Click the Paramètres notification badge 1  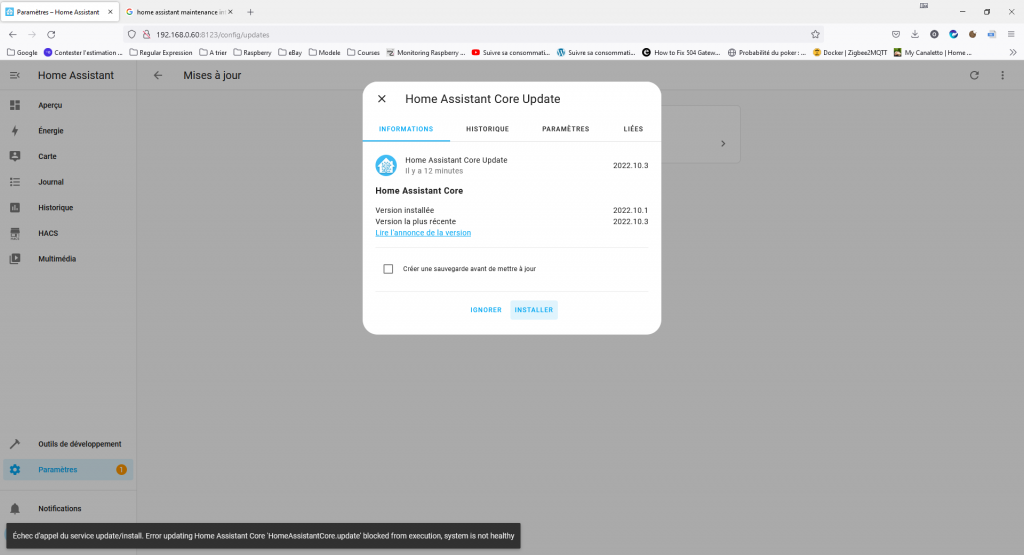click(121, 469)
